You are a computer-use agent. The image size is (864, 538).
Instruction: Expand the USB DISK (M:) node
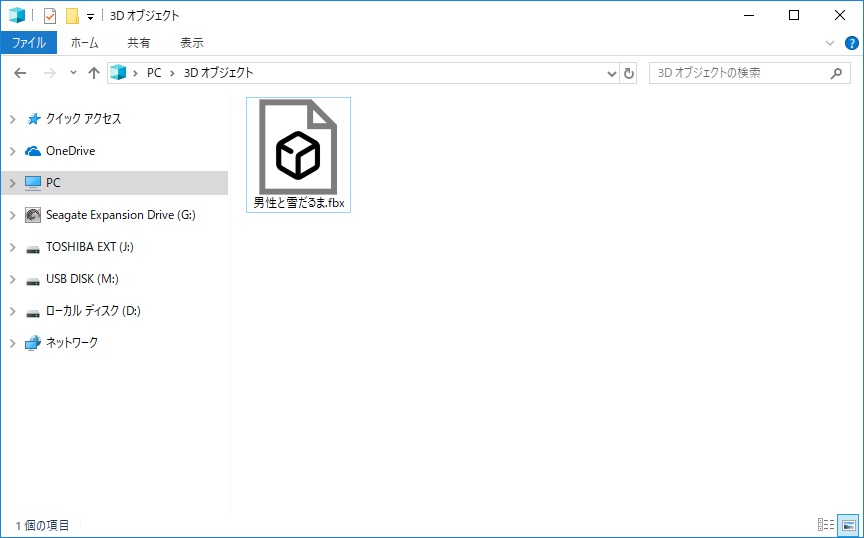click(13, 279)
